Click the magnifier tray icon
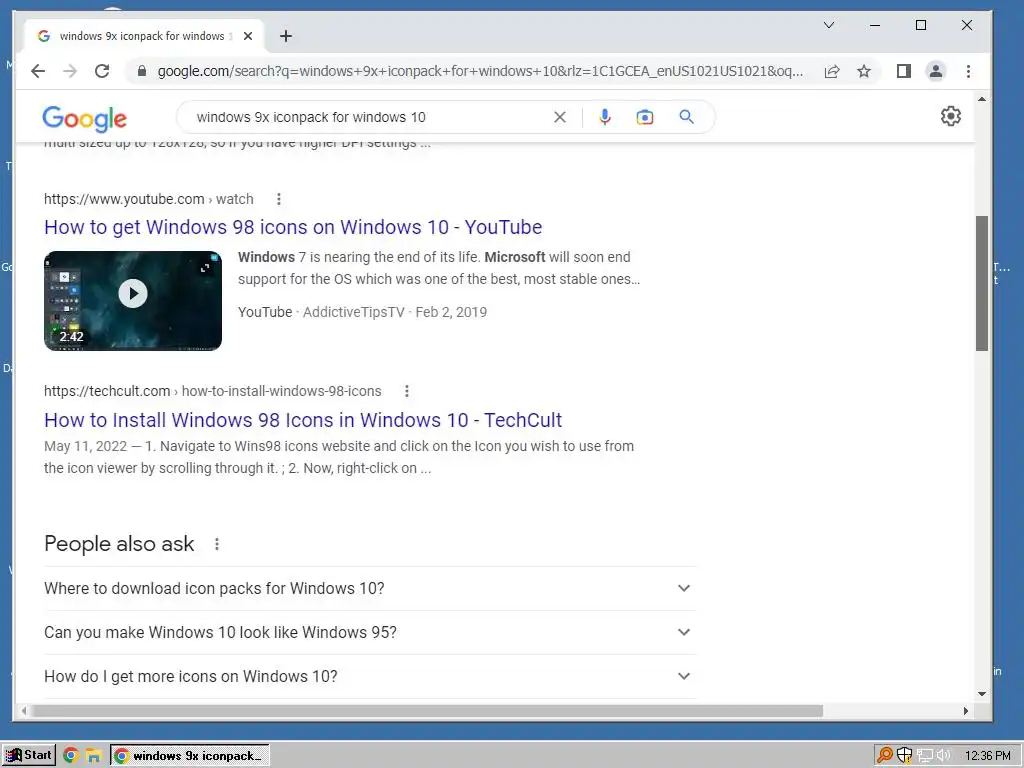Image resolution: width=1024 pixels, height=768 pixels. (x=885, y=756)
